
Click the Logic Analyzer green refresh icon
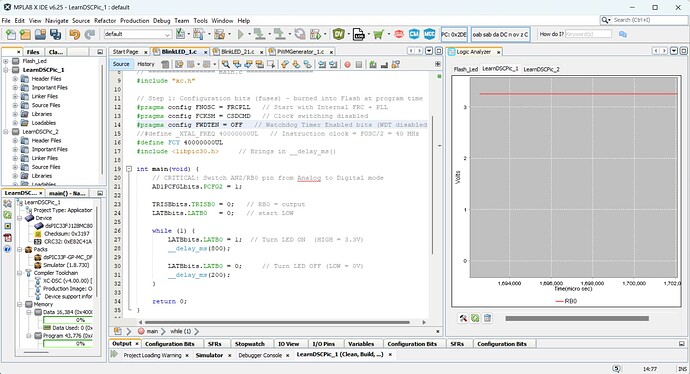475,318
